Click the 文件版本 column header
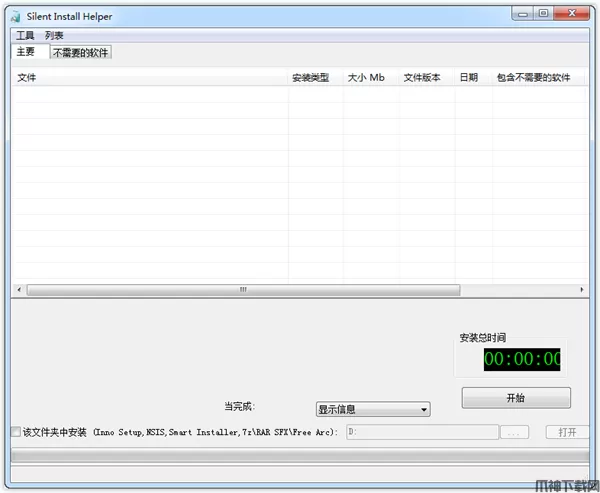Image resolution: width=600 pixels, height=493 pixels. tap(427, 78)
